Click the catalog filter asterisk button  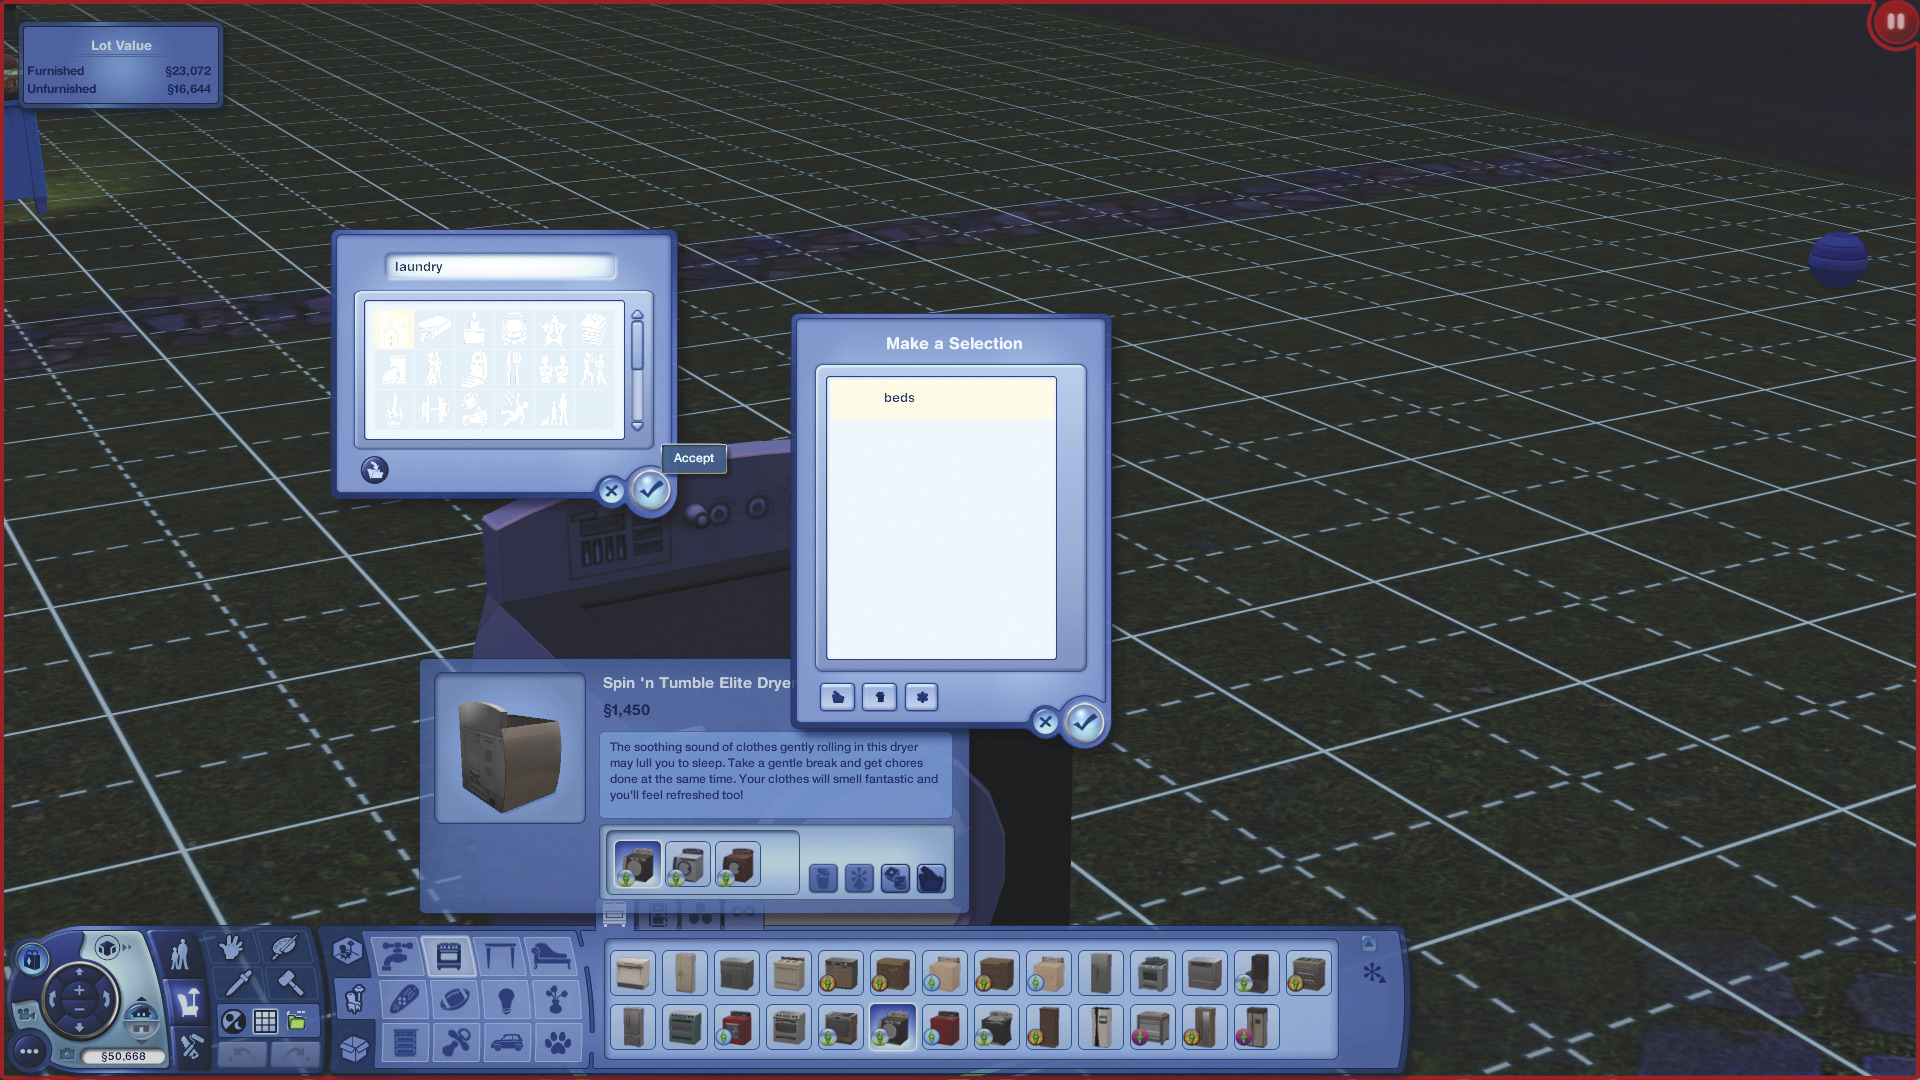[1375, 973]
